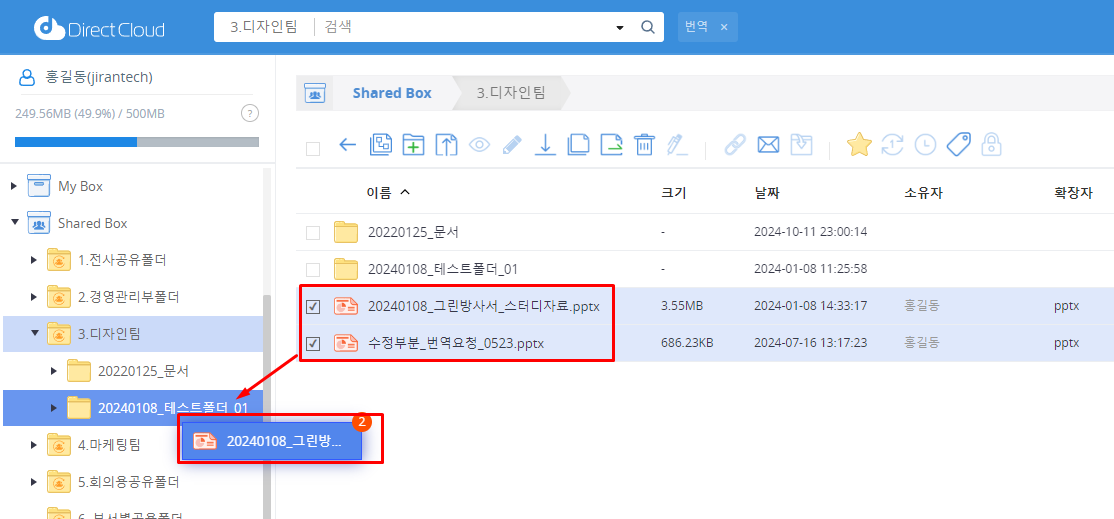Click the download arrow icon
1114x519 pixels.
click(x=545, y=145)
